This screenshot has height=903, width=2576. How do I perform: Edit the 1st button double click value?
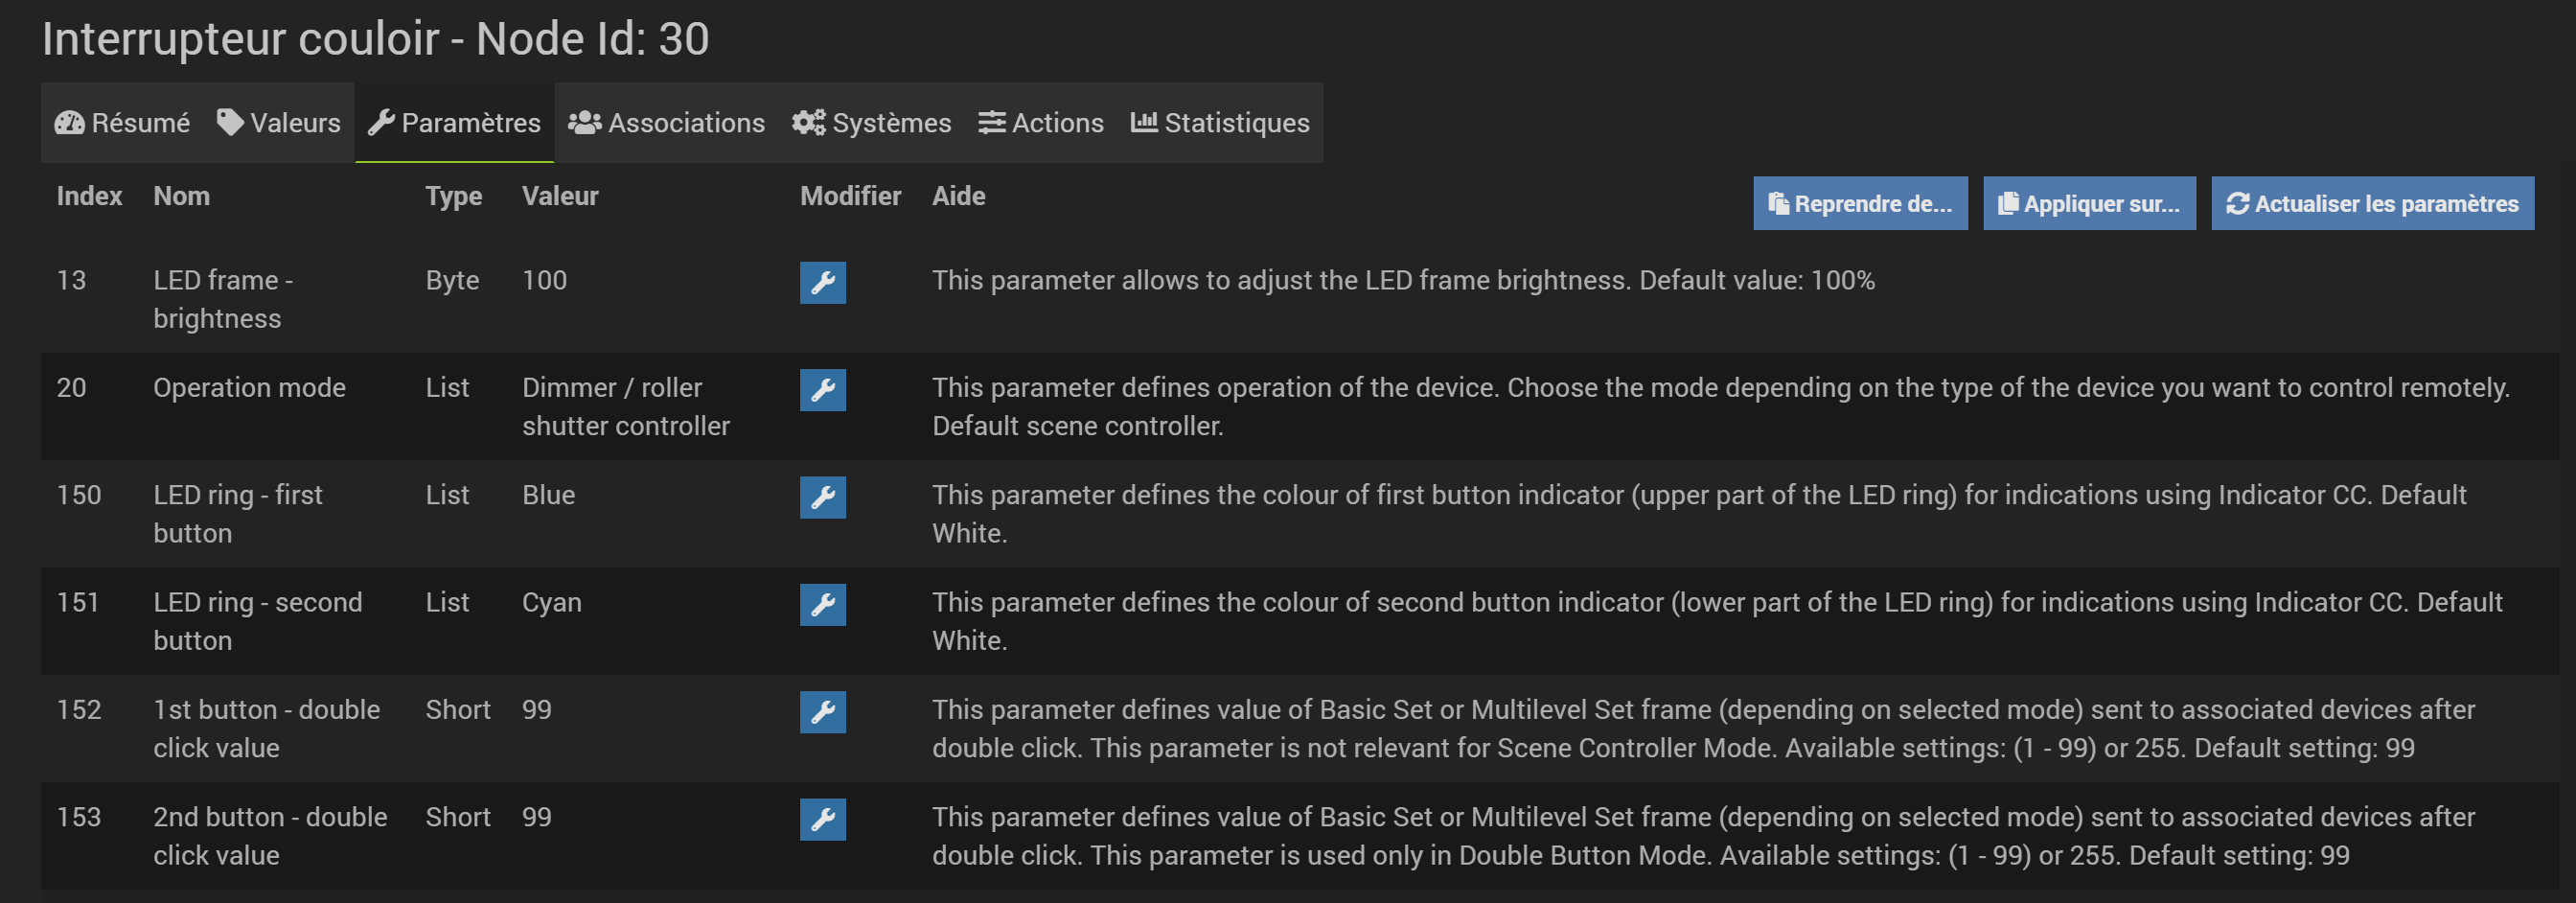[822, 712]
